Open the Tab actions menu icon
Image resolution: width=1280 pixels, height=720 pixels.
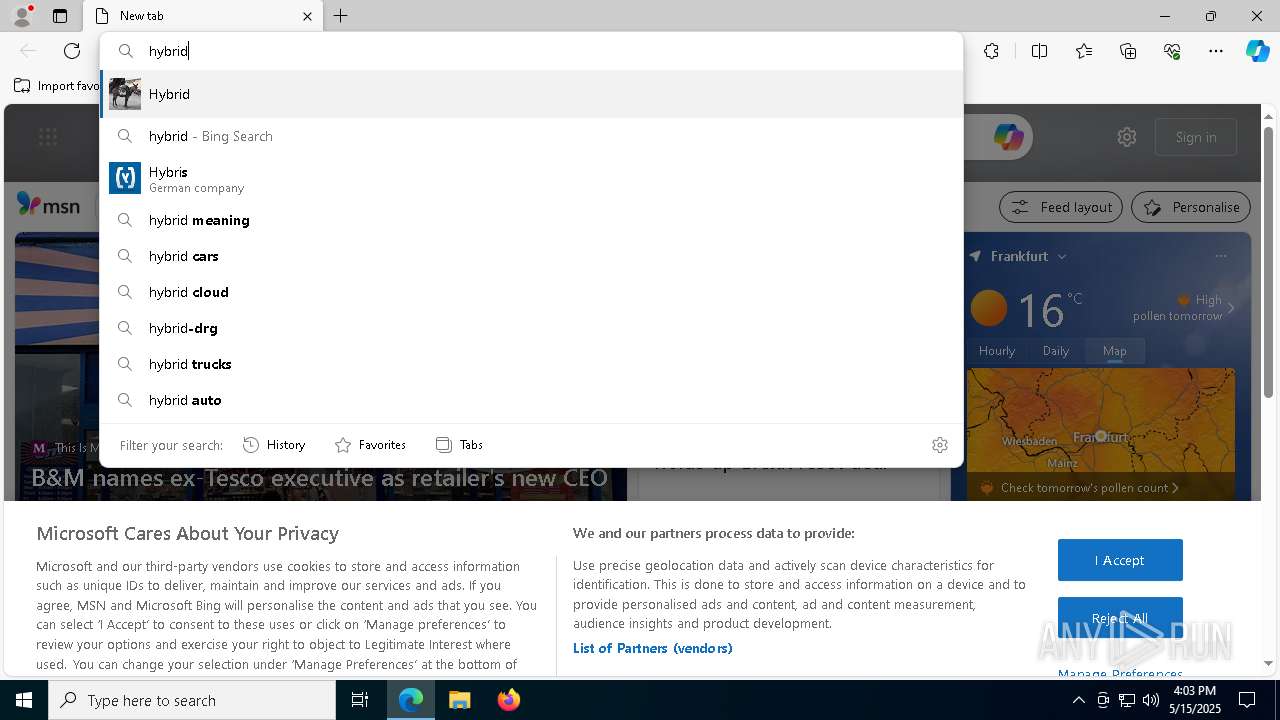coord(60,16)
